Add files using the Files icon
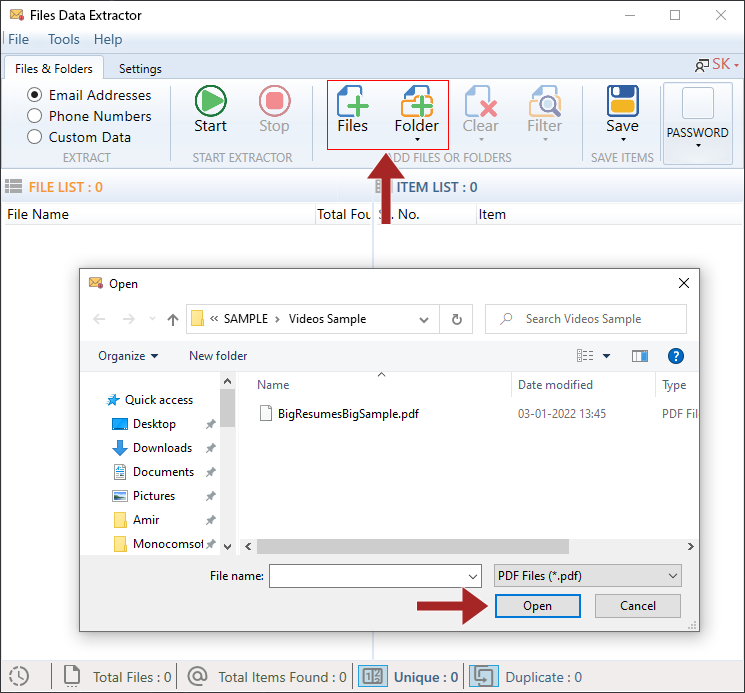The width and height of the screenshot is (745, 693). [x=353, y=101]
